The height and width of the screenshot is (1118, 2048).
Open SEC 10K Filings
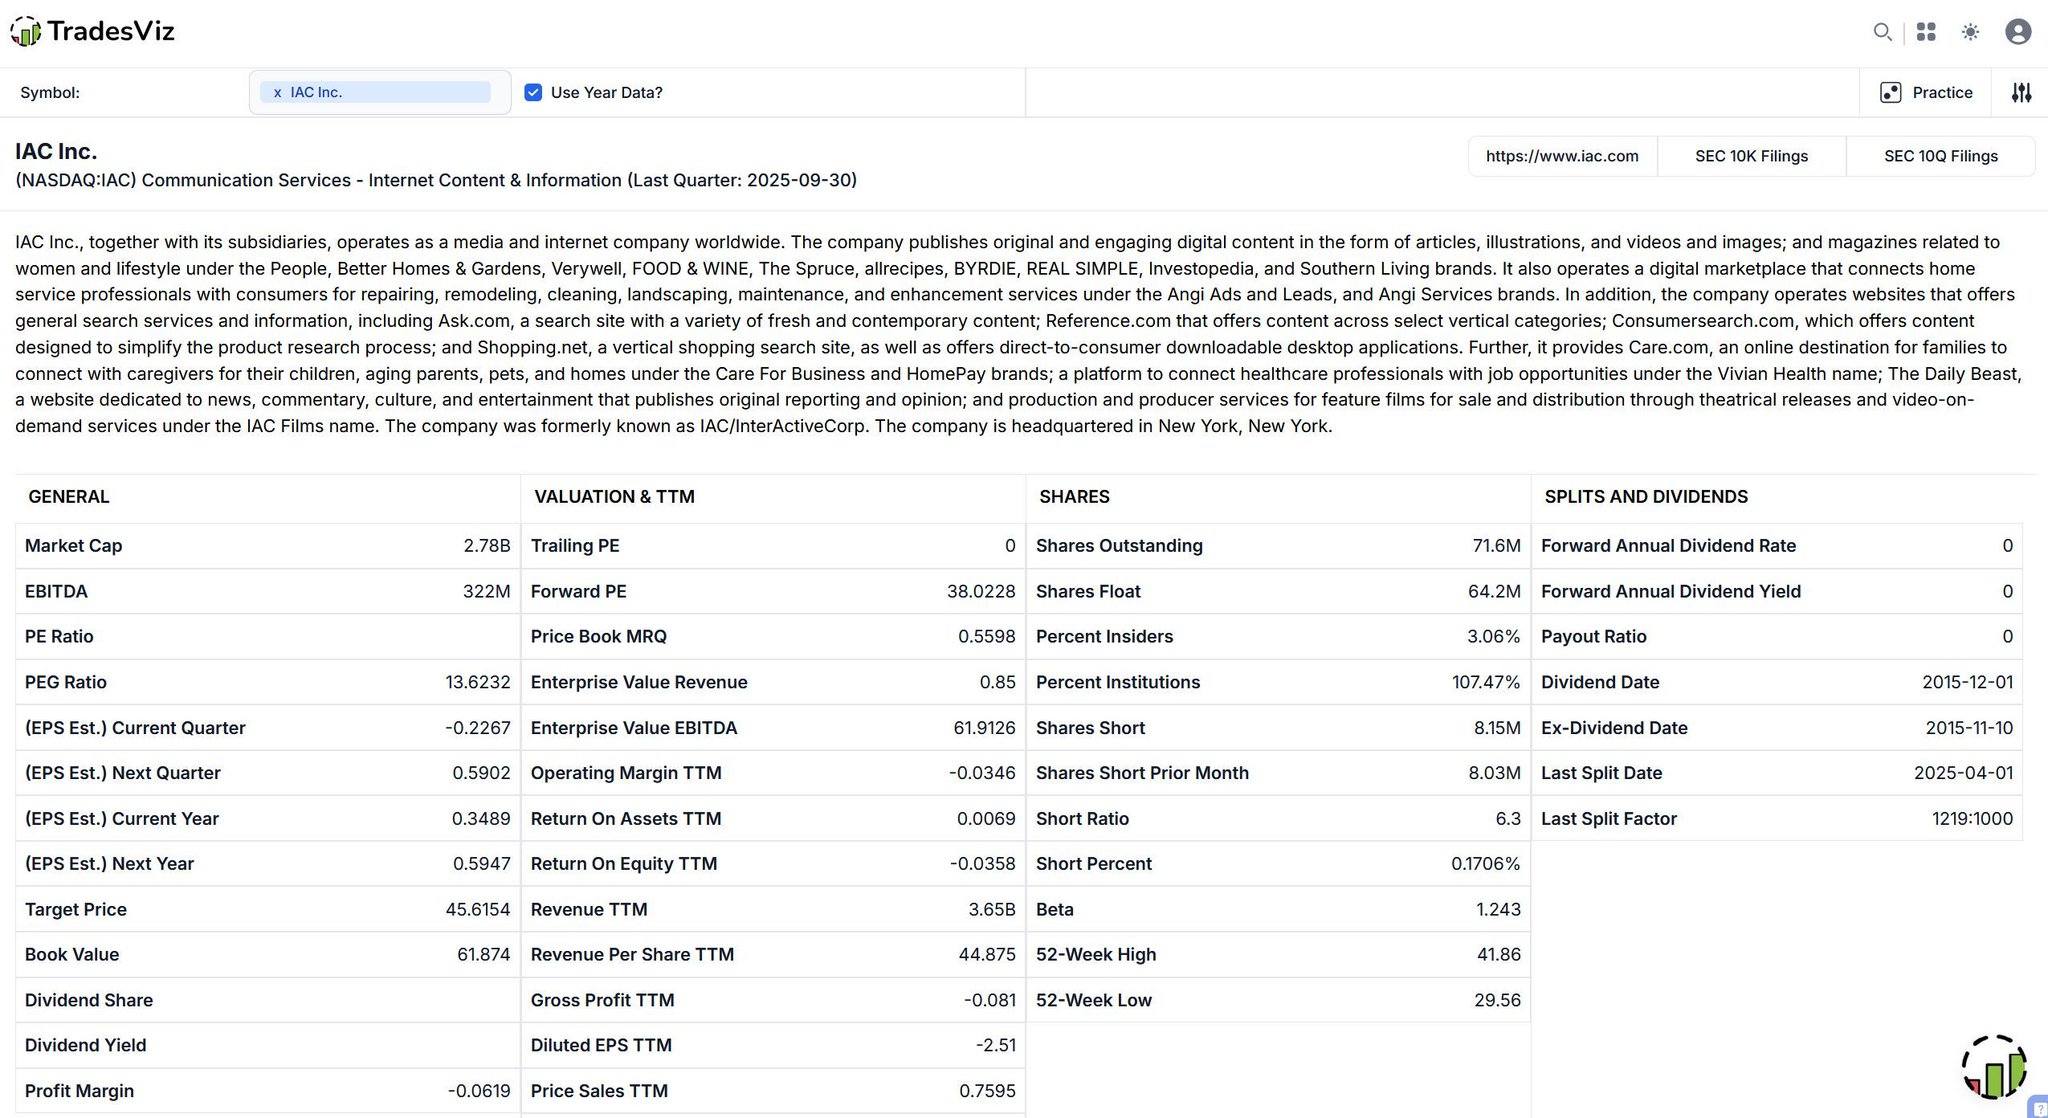pyautogui.click(x=1751, y=156)
